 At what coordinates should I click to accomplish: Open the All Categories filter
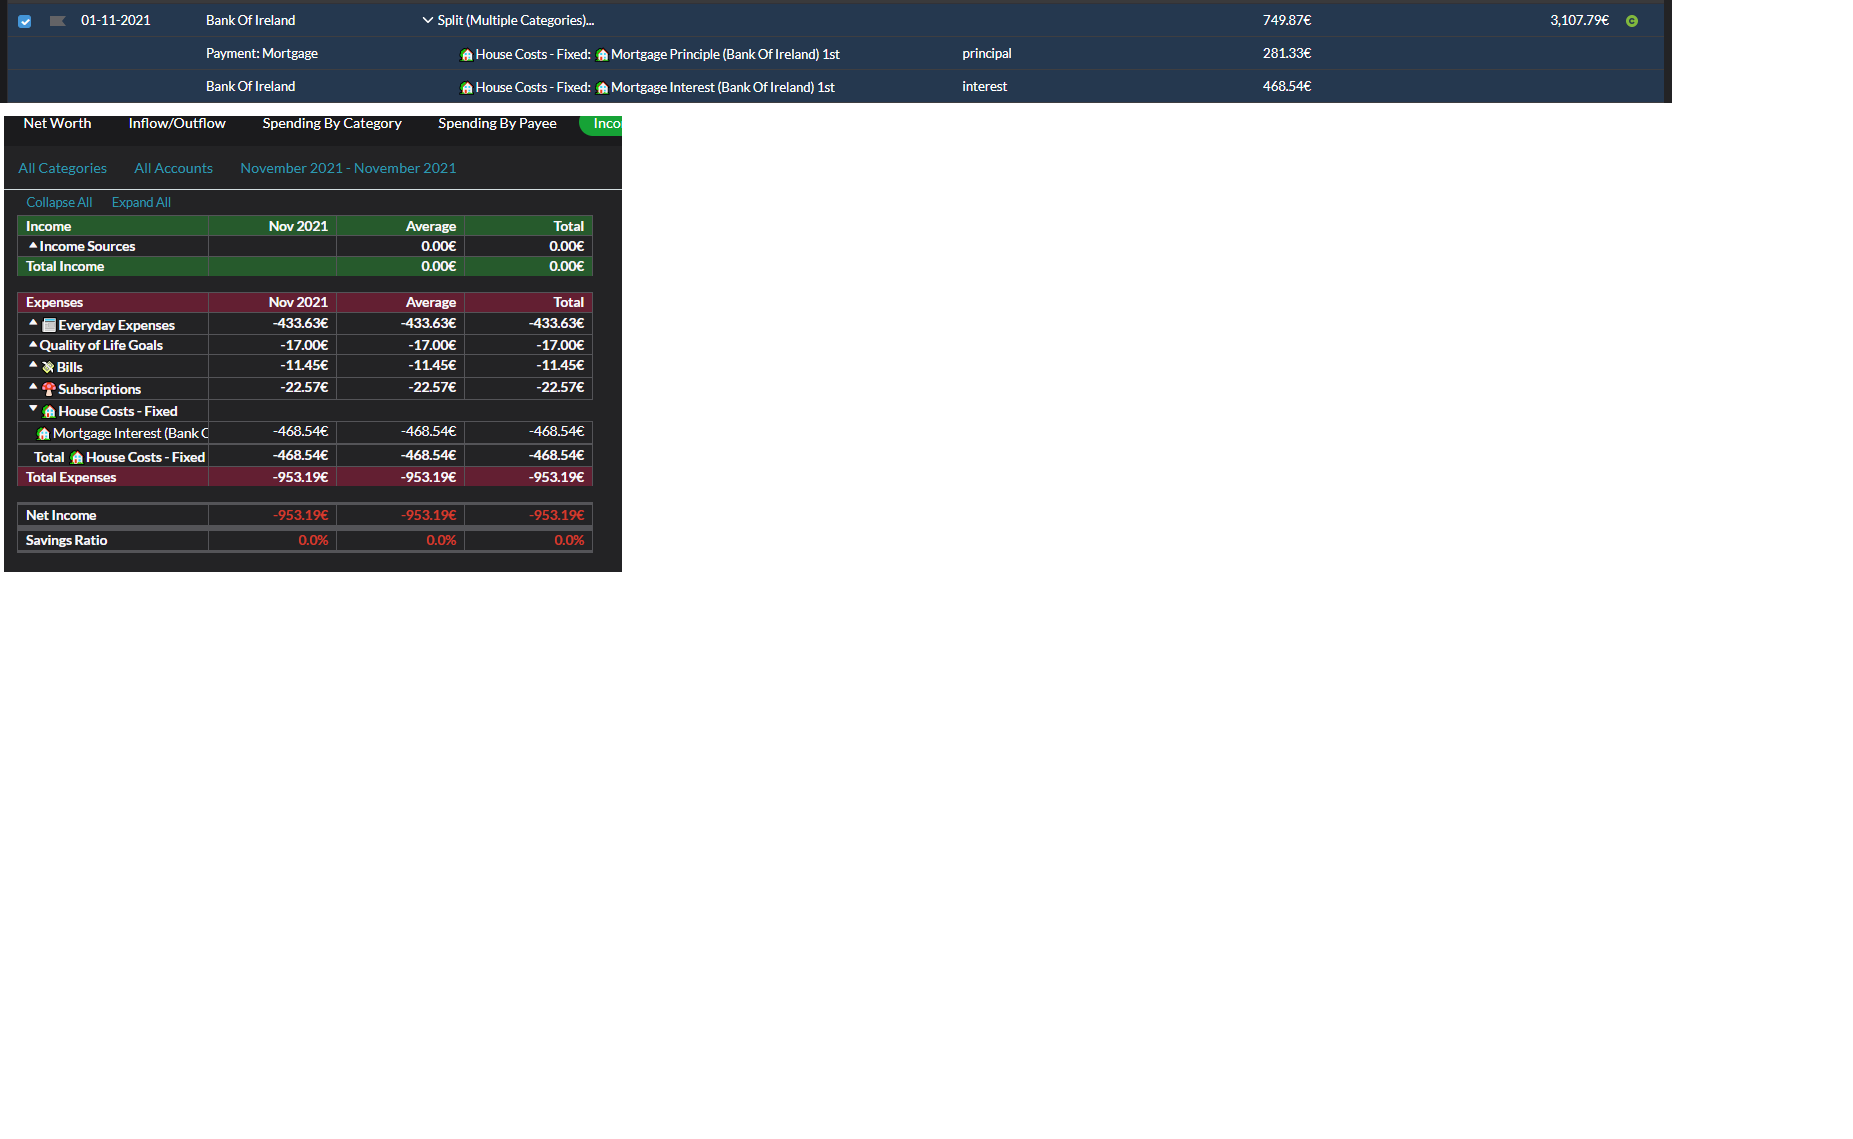62,168
